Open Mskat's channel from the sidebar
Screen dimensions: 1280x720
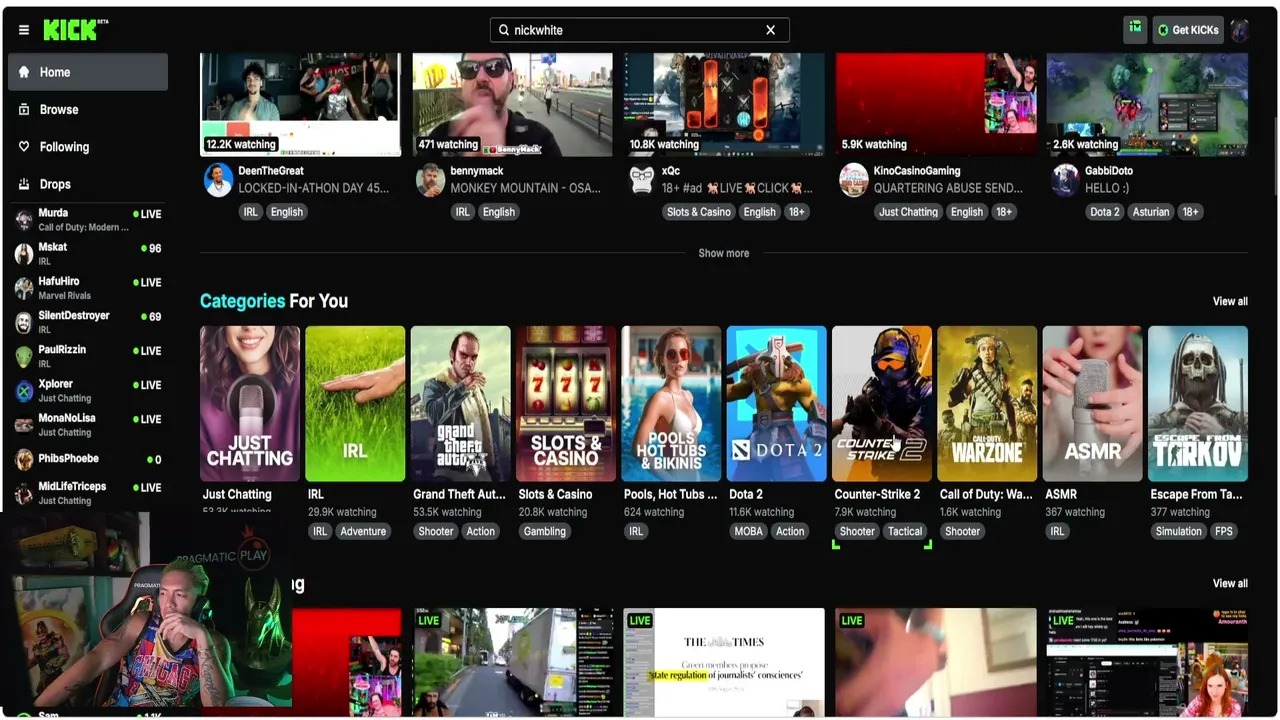[88, 254]
